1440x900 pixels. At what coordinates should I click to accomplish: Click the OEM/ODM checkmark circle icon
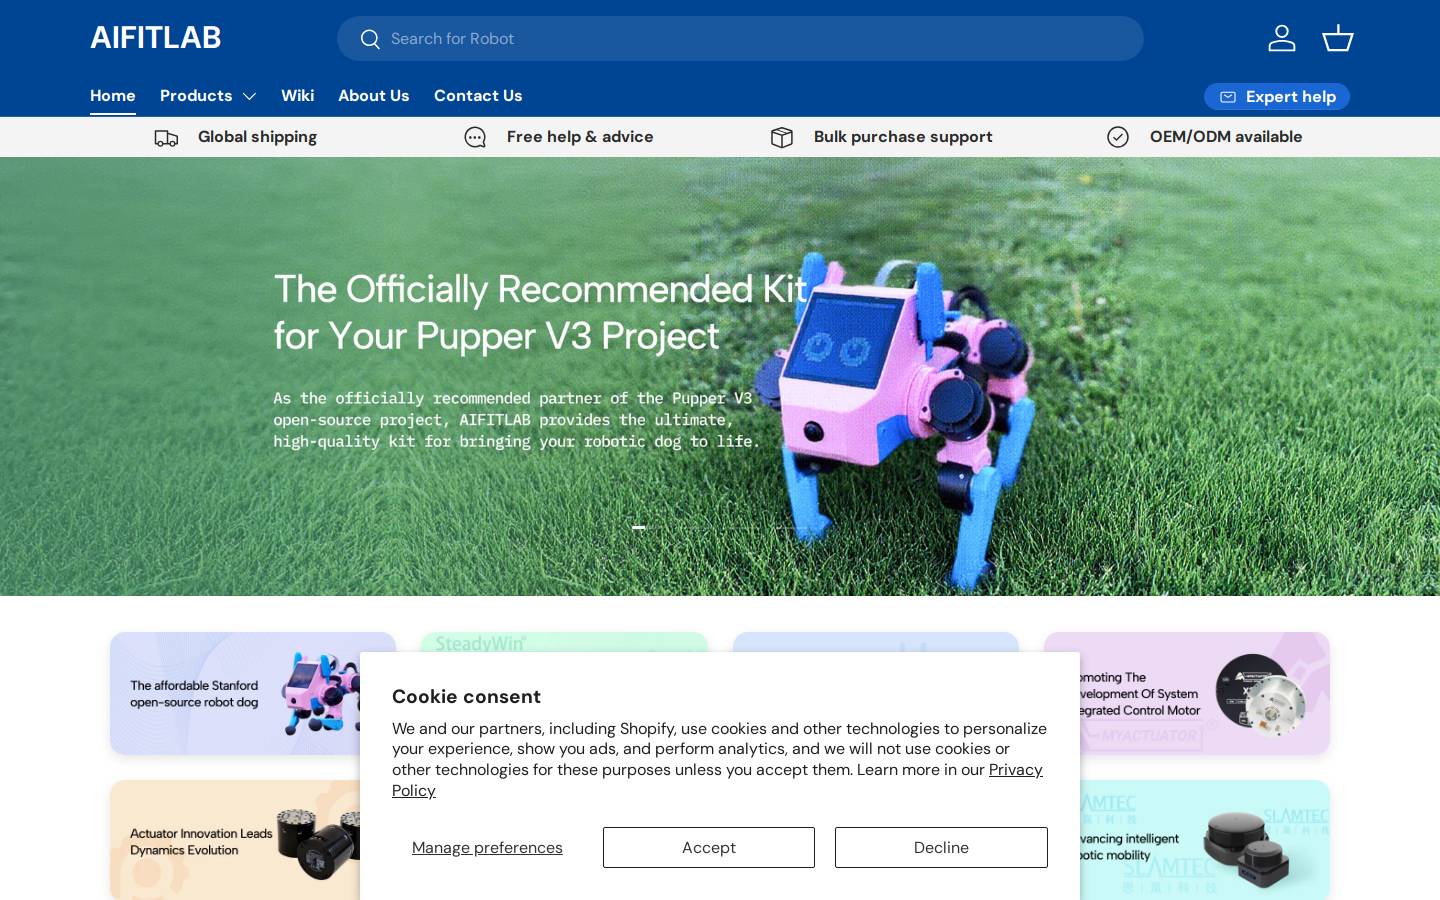(1118, 137)
